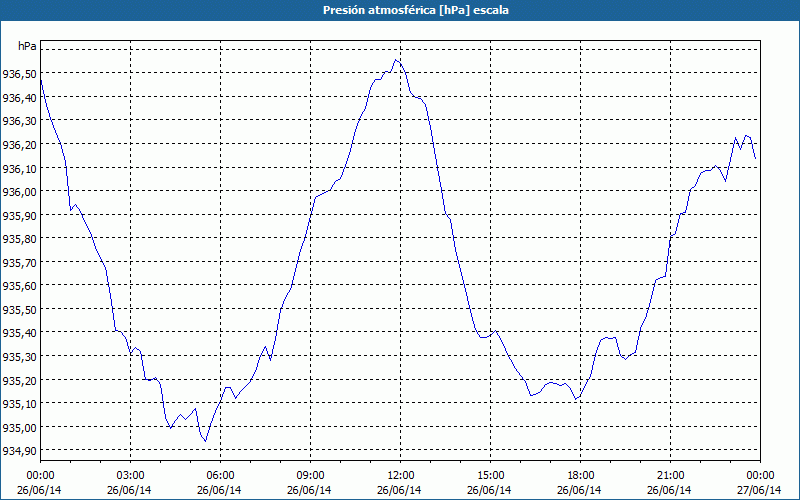The height and width of the screenshot is (500, 800).
Task: Click the "936,30" y-axis value
Action: 19,121
